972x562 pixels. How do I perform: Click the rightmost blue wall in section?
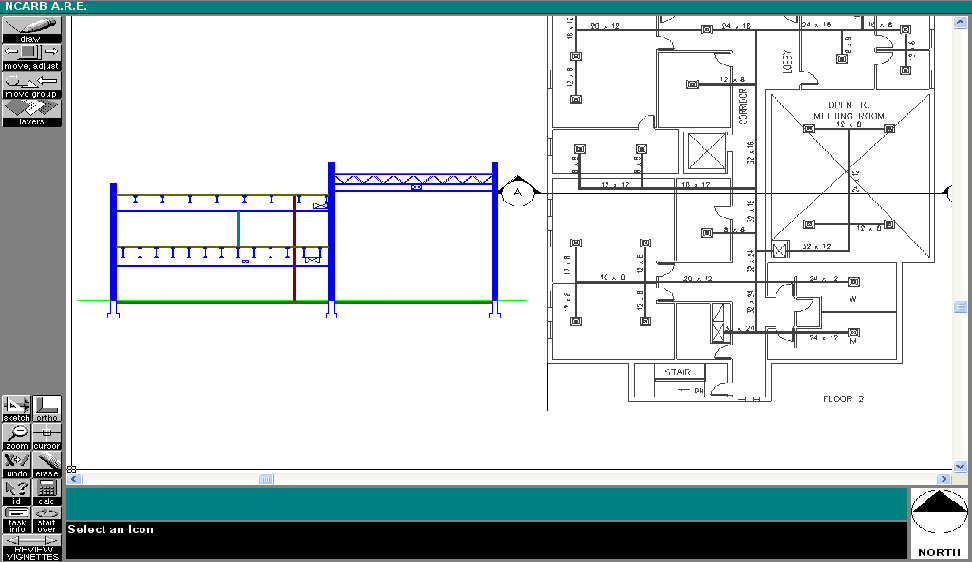[x=495, y=232]
